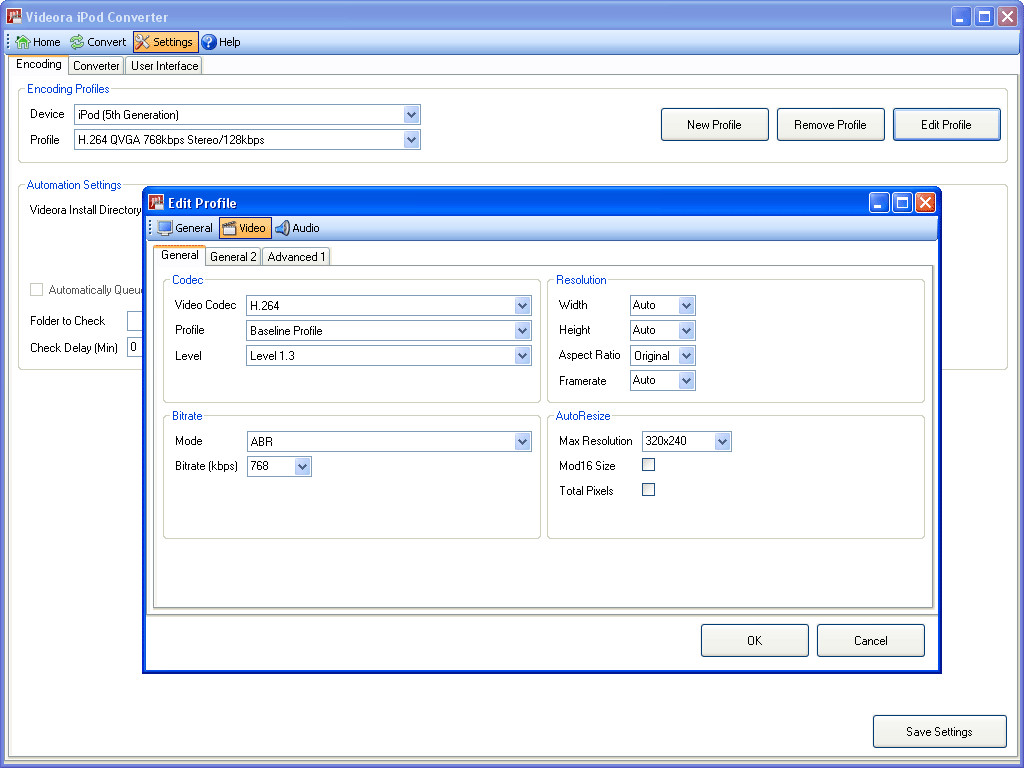Open the Framerate dropdown

coord(686,380)
